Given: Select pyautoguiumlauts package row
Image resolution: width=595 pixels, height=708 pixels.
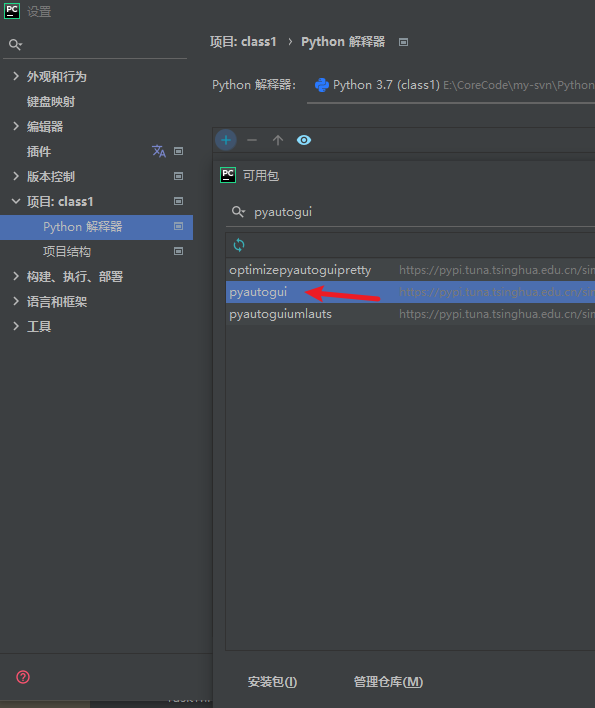Looking at the screenshot, I should (410, 314).
